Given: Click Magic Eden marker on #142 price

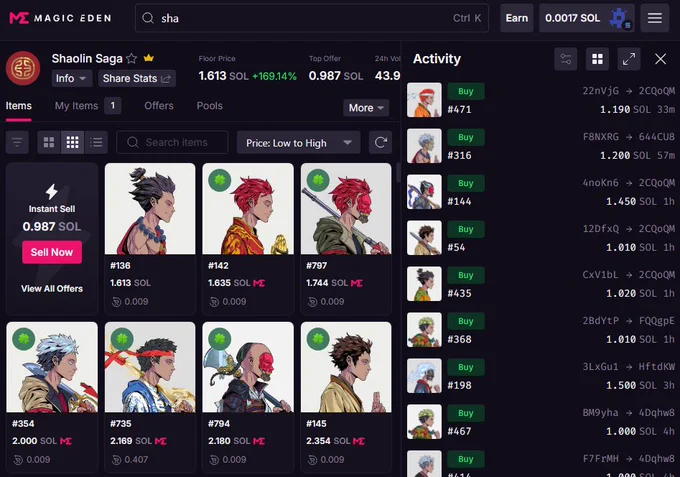Looking at the screenshot, I should coord(259,283).
